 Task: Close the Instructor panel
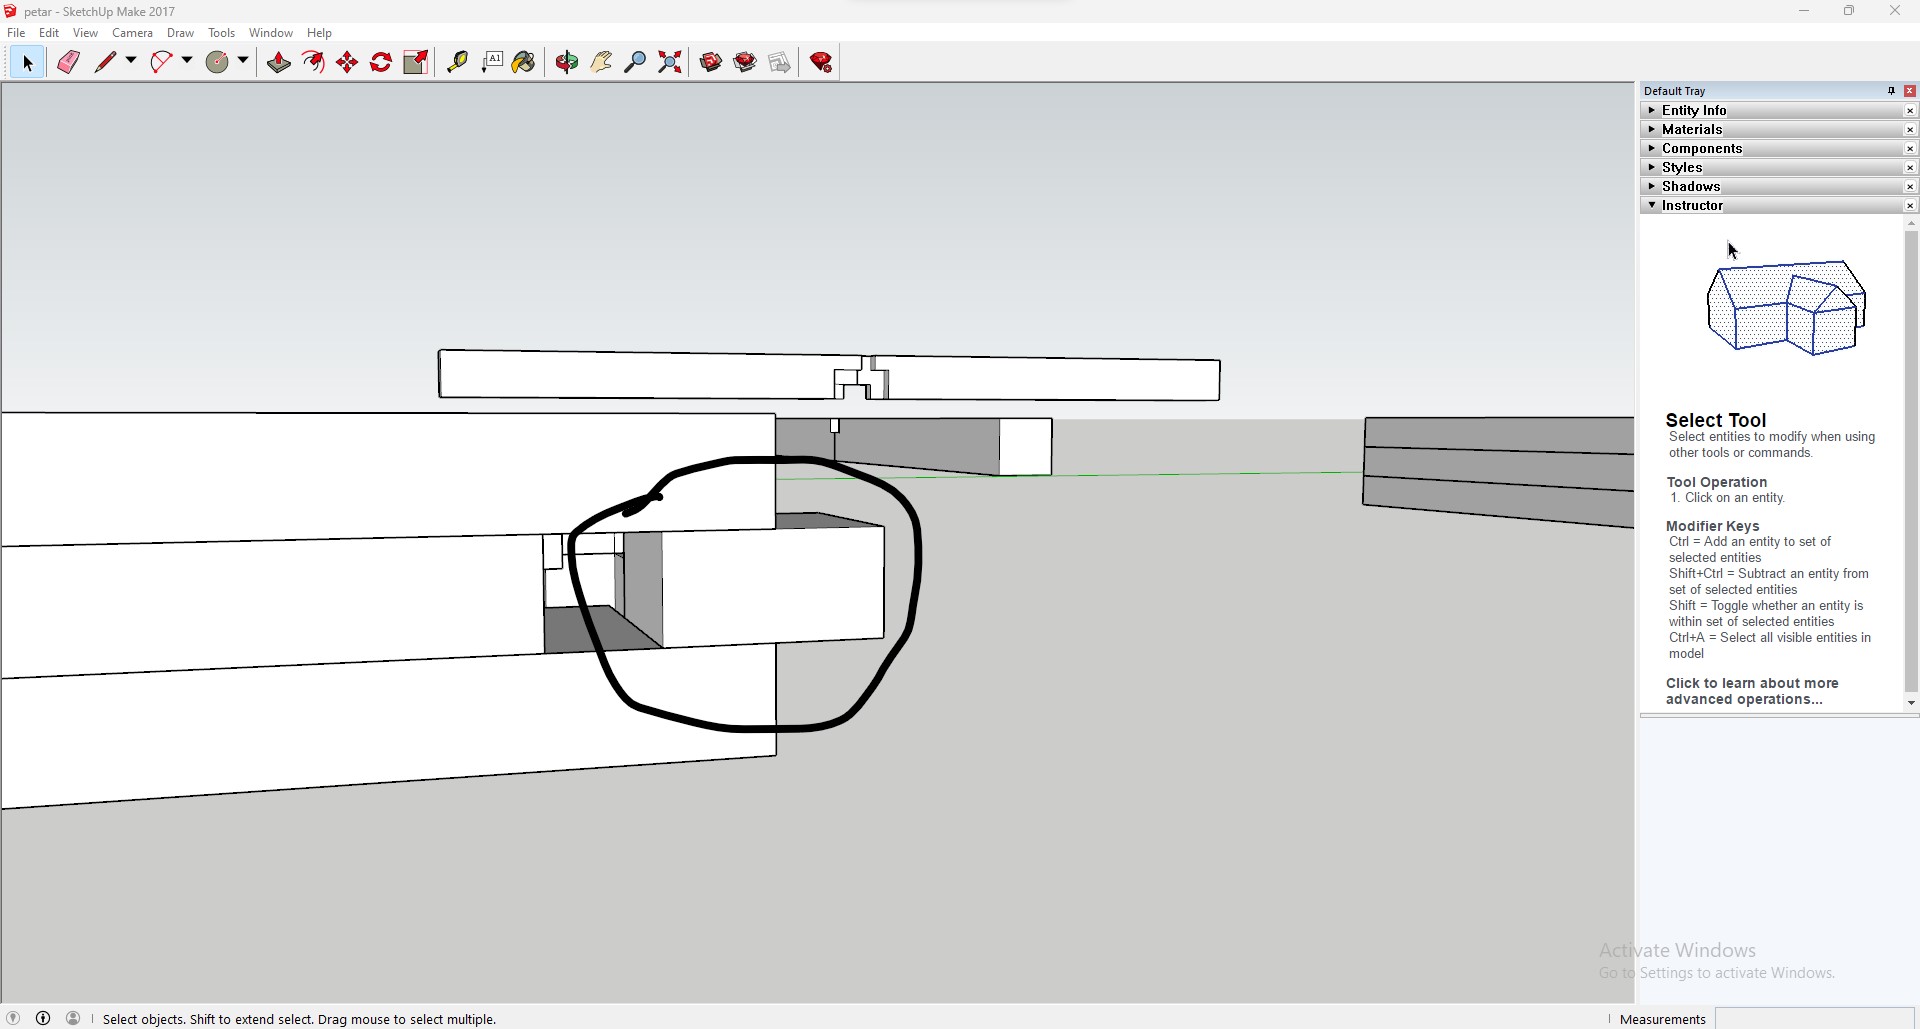tap(1910, 206)
